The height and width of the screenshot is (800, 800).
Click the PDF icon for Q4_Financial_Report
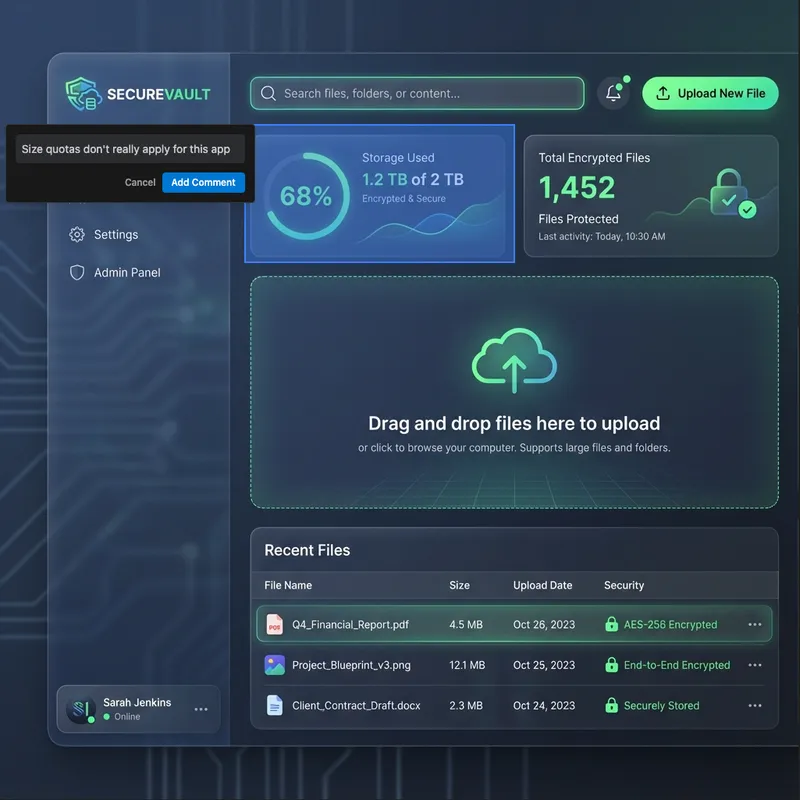click(274, 625)
